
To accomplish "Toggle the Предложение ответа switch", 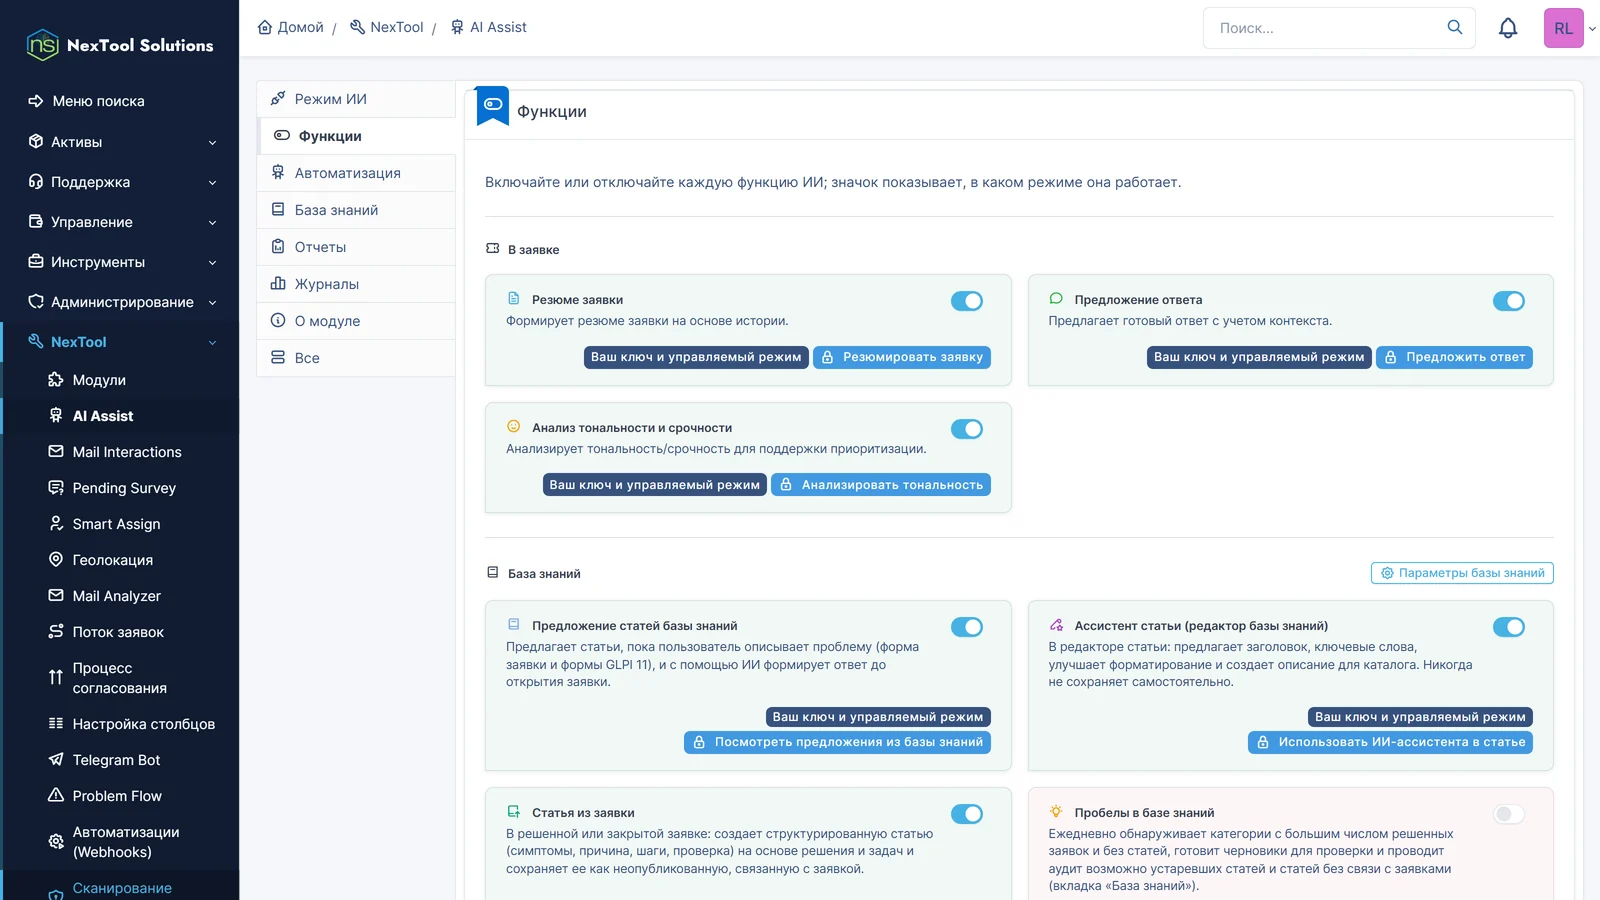I will 1509,301.
